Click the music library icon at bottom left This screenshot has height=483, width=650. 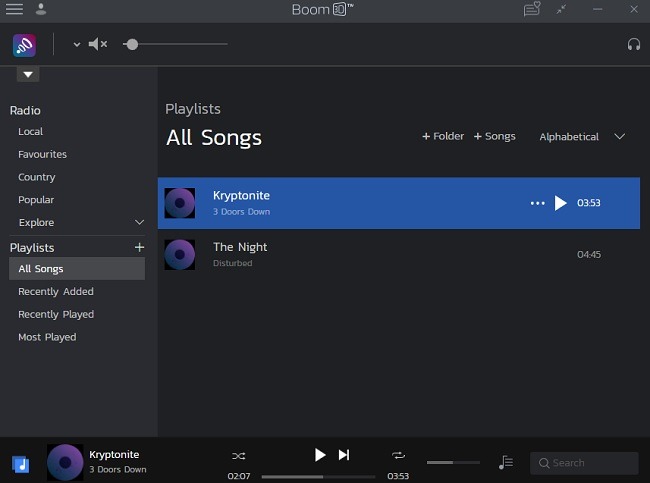pyautogui.click(x=21, y=464)
